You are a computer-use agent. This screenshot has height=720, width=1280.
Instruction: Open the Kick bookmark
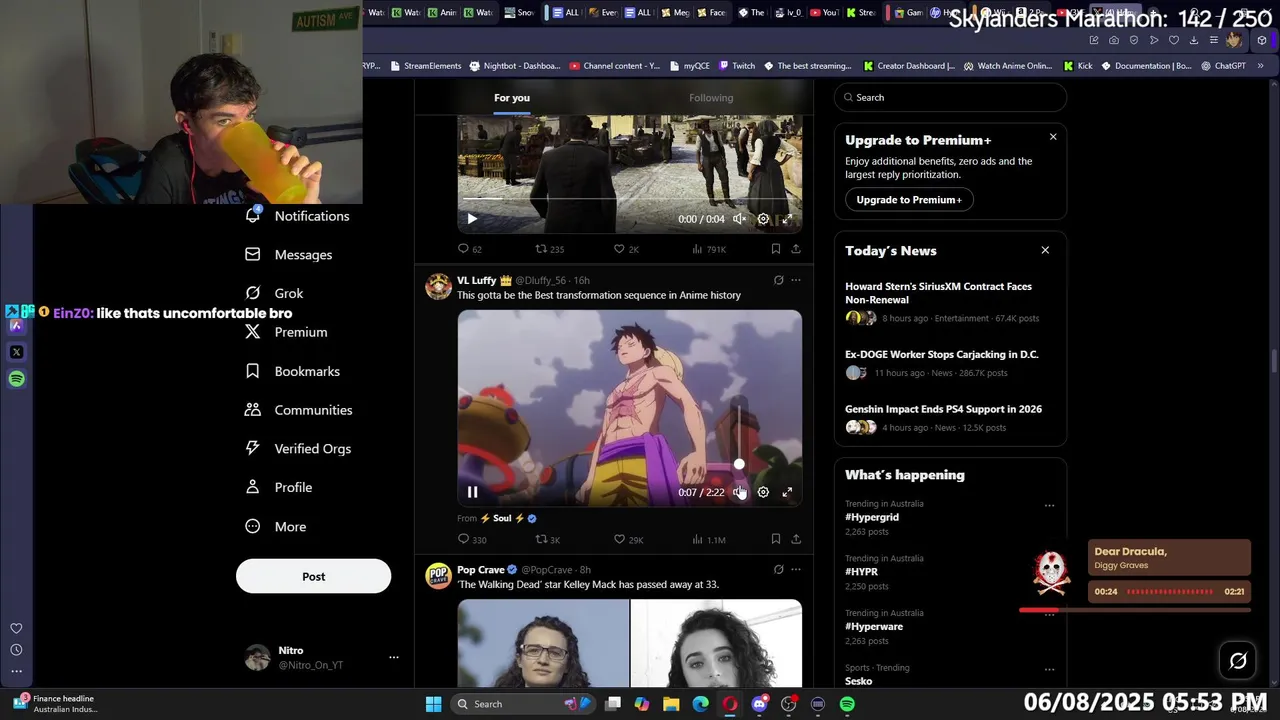1077,66
